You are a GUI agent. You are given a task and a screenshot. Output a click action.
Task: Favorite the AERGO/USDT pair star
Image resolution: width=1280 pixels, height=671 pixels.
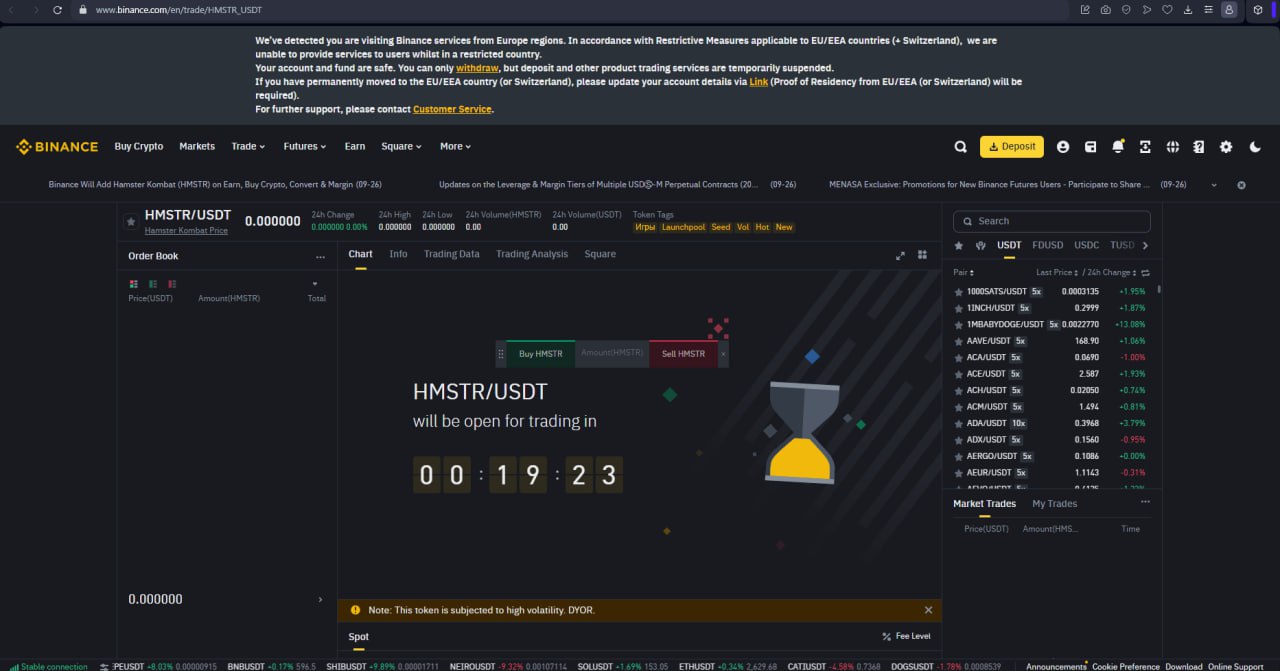(959, 456)
